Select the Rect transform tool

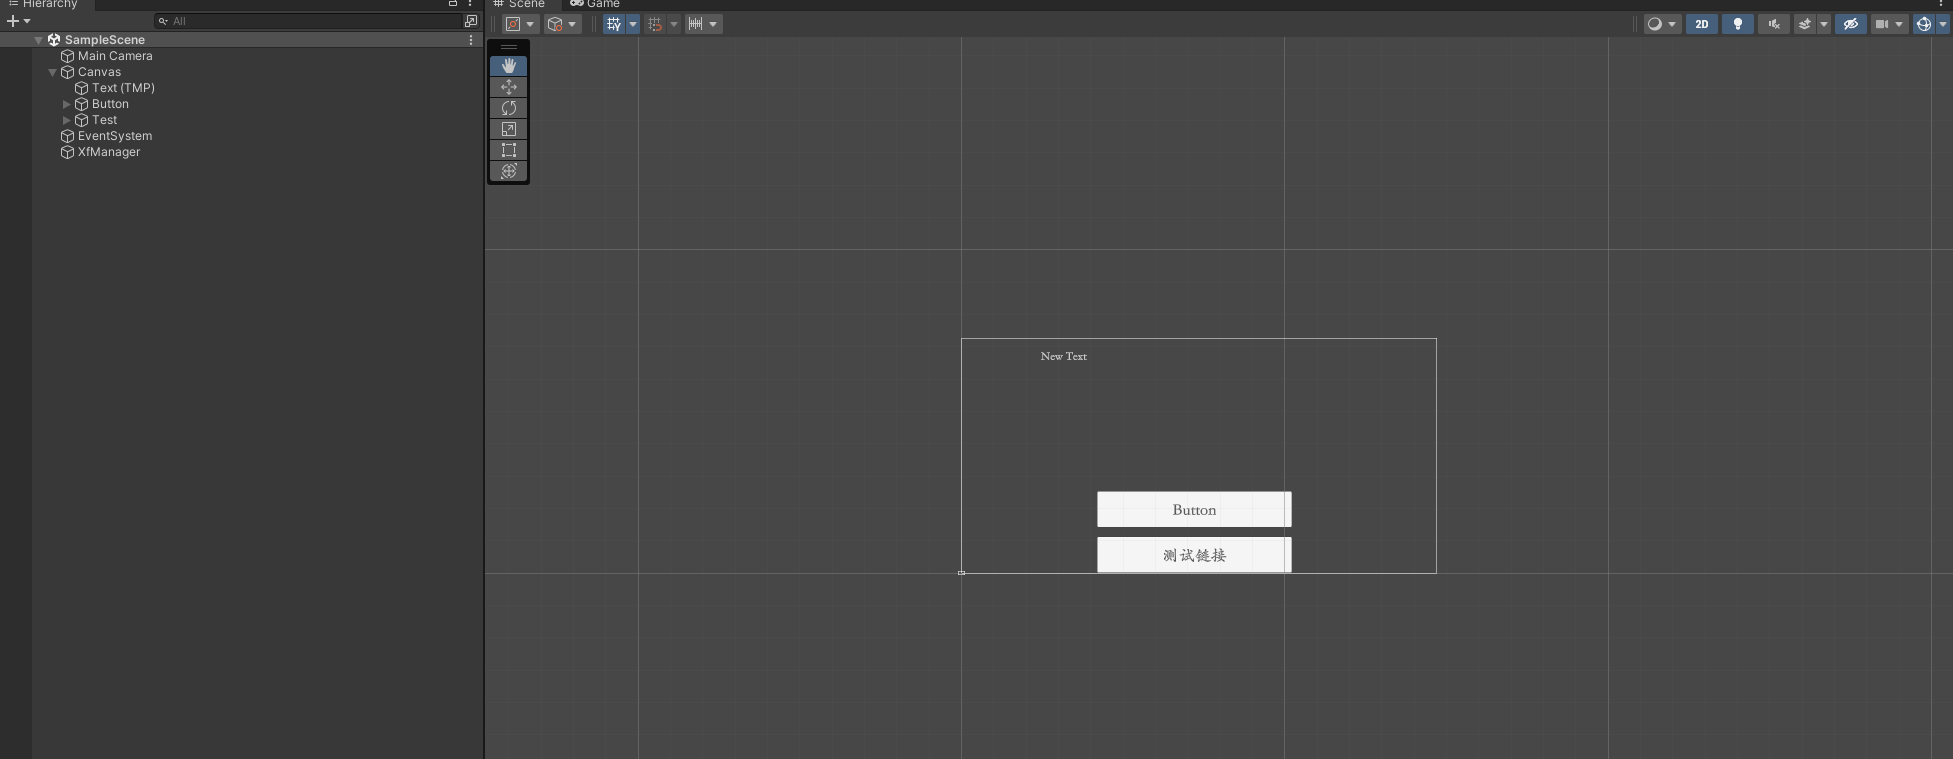509,150
